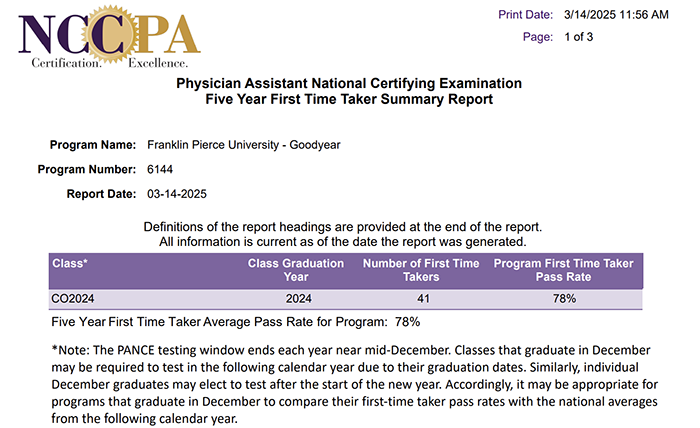Select the CO2024 class cell
Image resolution: width=700 pixels, height=428 pixels.
[x=73, y=299]
